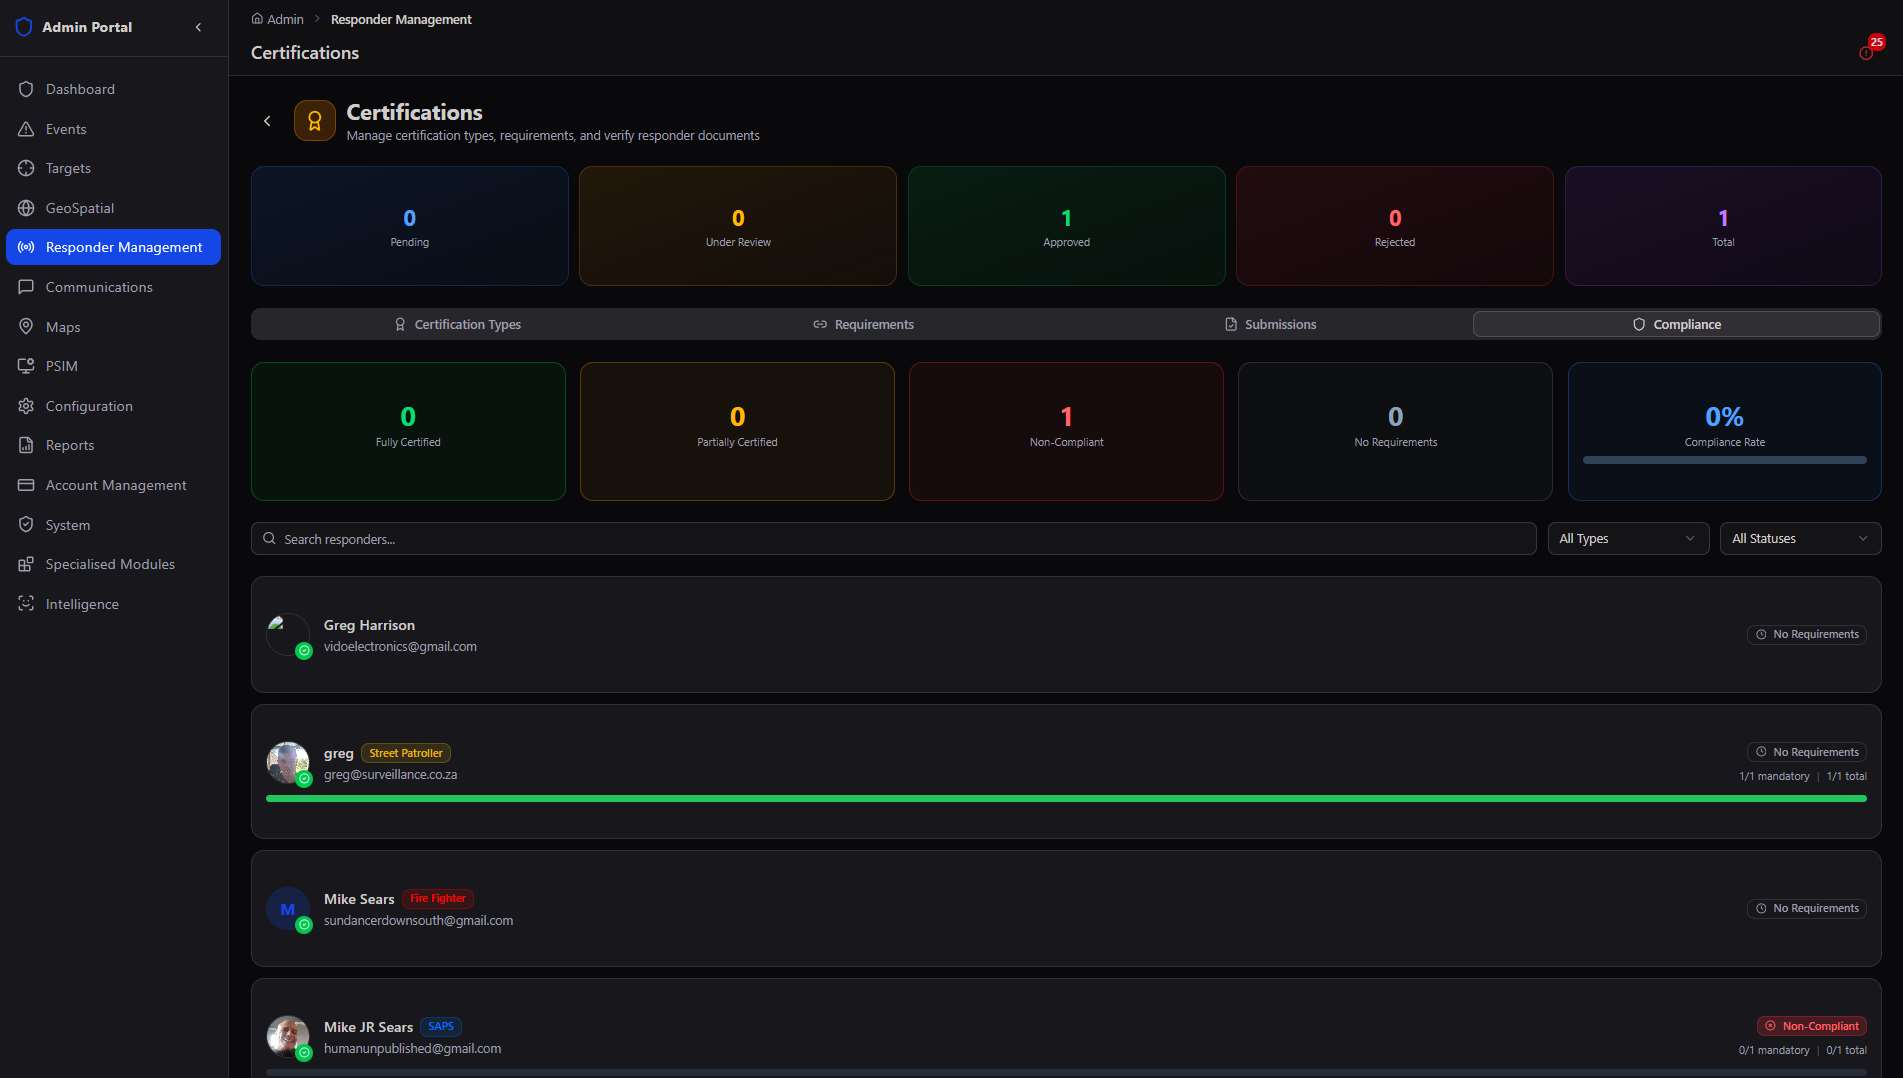Screen dimensions: 1903x1078
Task: Click the Specialised Modules icon
Action: click(26, 564)
